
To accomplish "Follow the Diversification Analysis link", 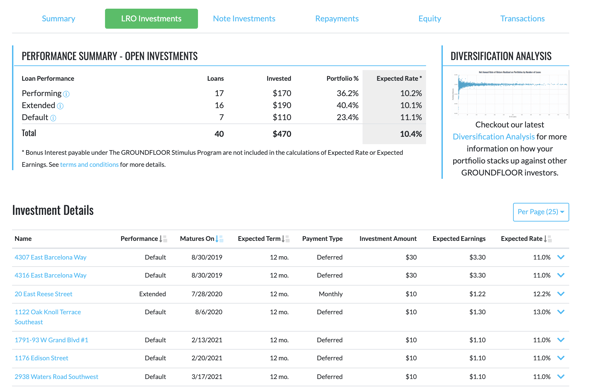I will [x=493, y=137].
